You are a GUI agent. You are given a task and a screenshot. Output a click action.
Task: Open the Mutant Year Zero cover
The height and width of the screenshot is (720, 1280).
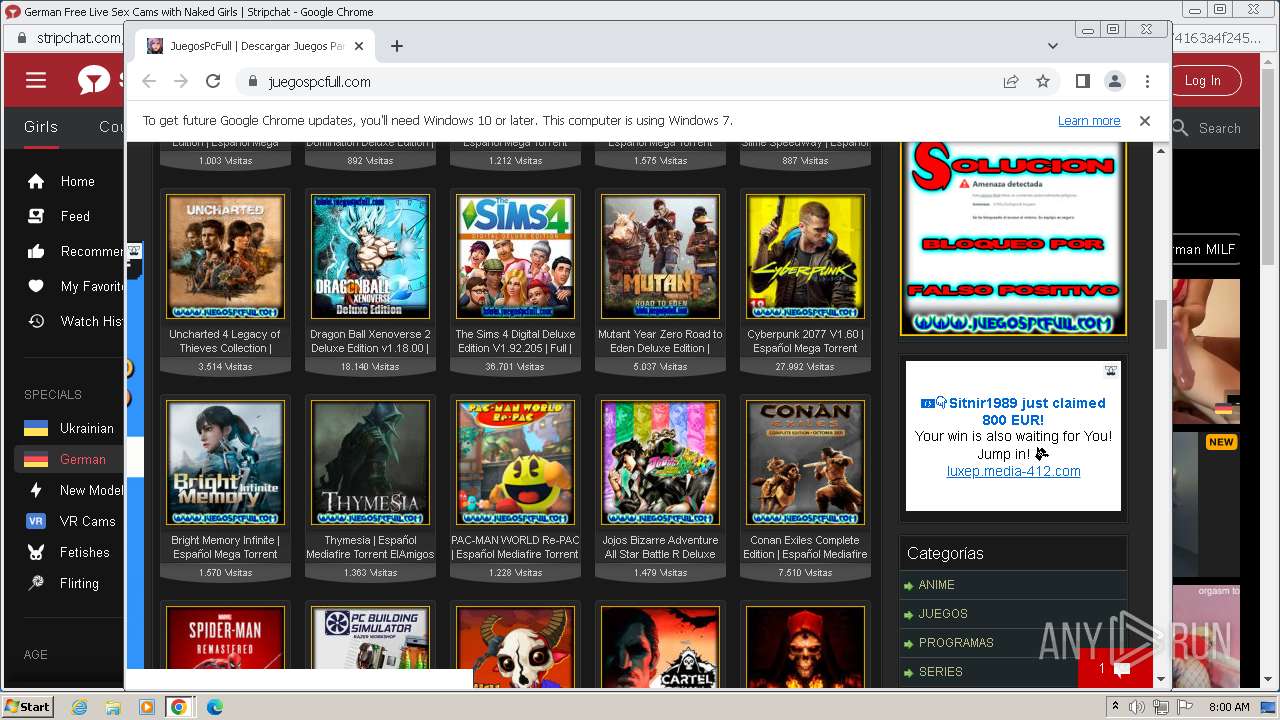pyautogui.click(x=660, y=256)
